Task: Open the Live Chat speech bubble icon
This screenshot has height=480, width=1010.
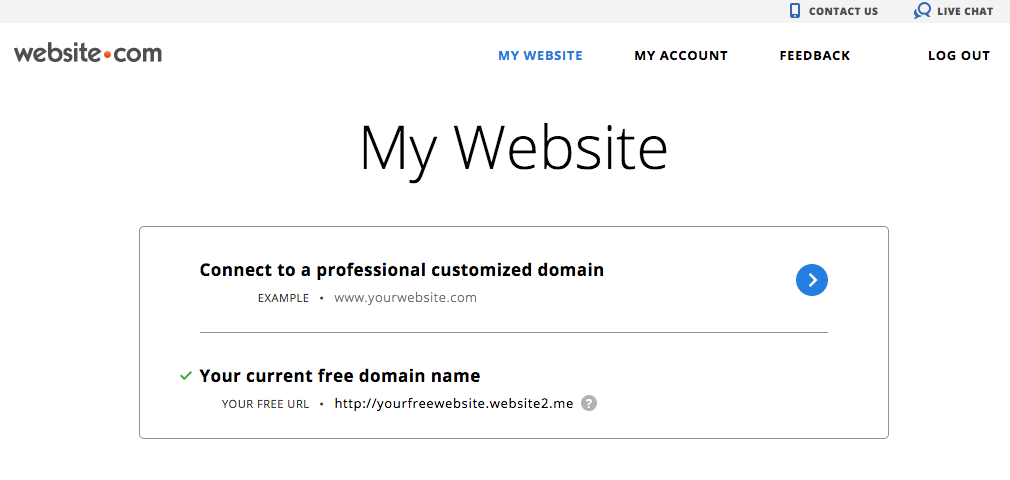Action: (922, 11)
